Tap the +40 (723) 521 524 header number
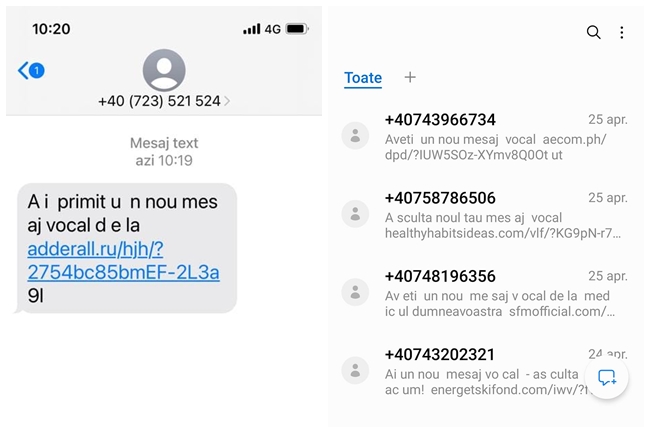Viewport: 650px width, 433px height. pyautogui.click(x=158, y=101)
